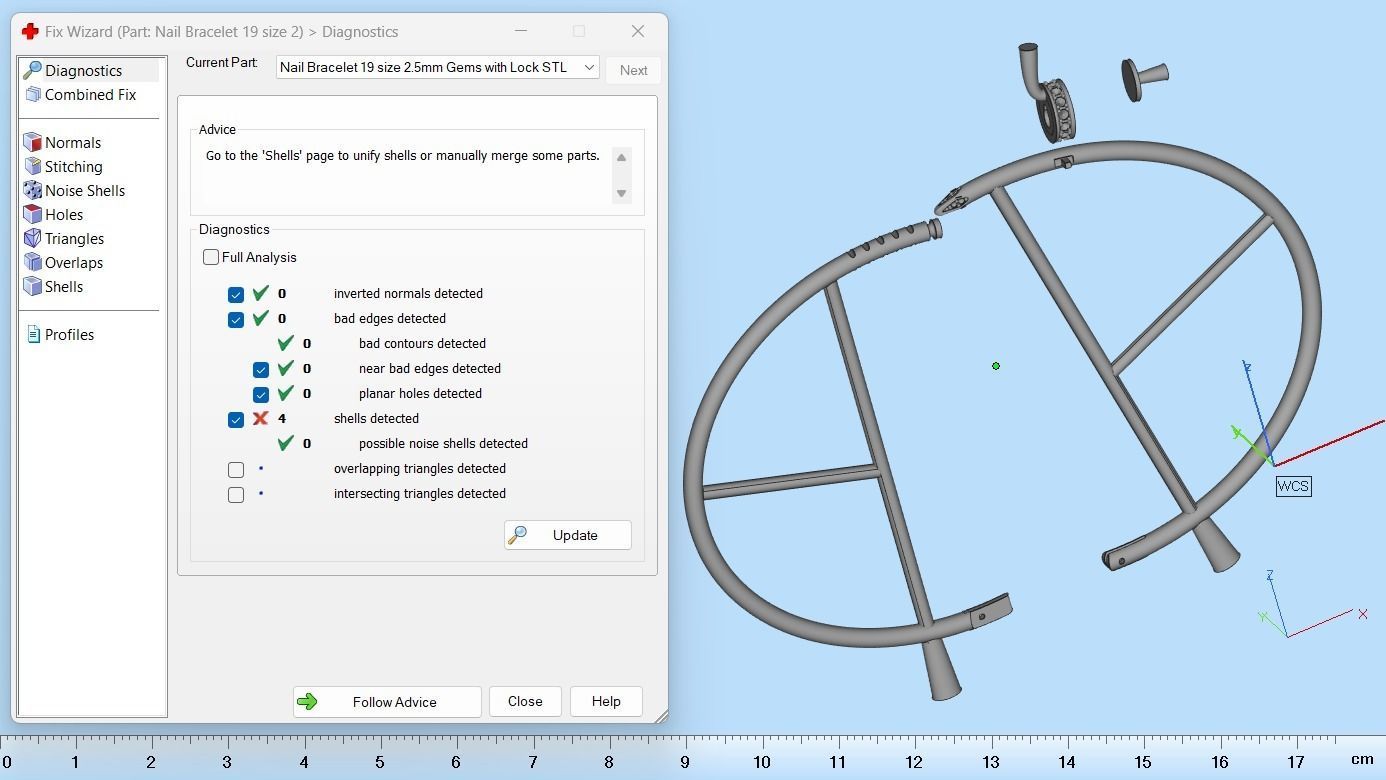Switch to Combined Fix page label
Image resolution: width=1386 pixels, height=780 pixels.
[90, 94]
